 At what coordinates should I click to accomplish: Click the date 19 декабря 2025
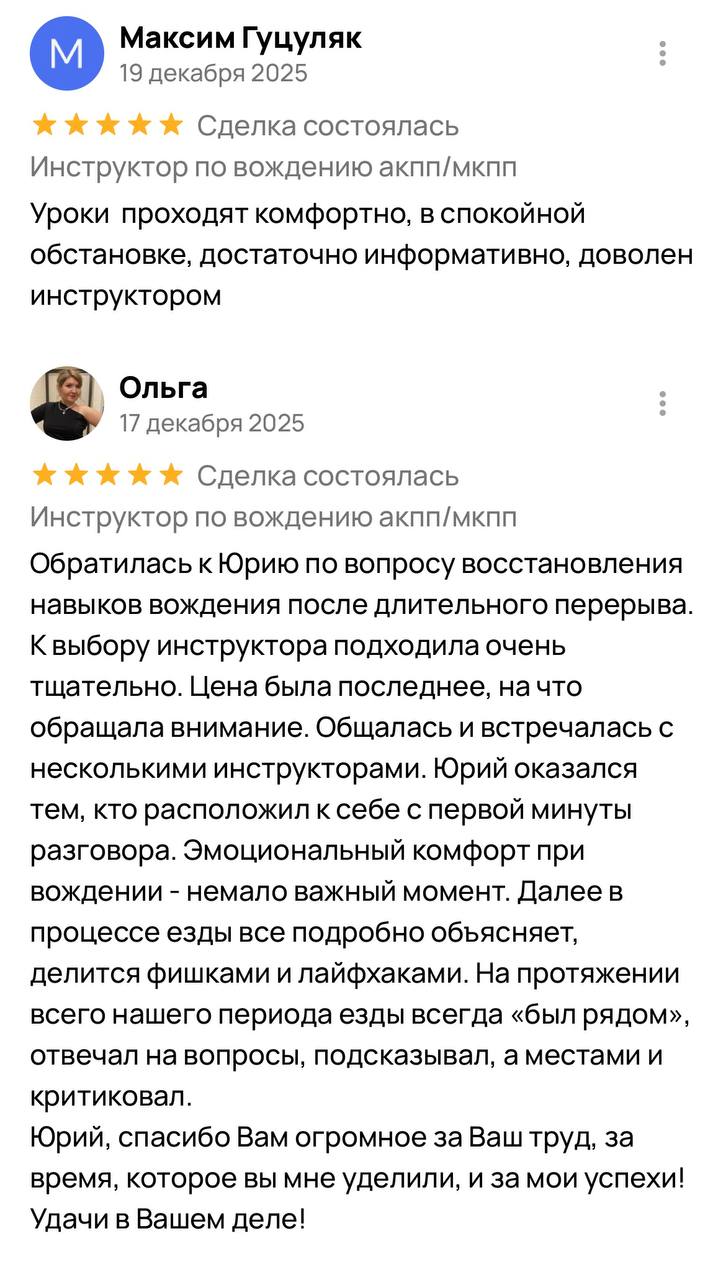point(213,73)
